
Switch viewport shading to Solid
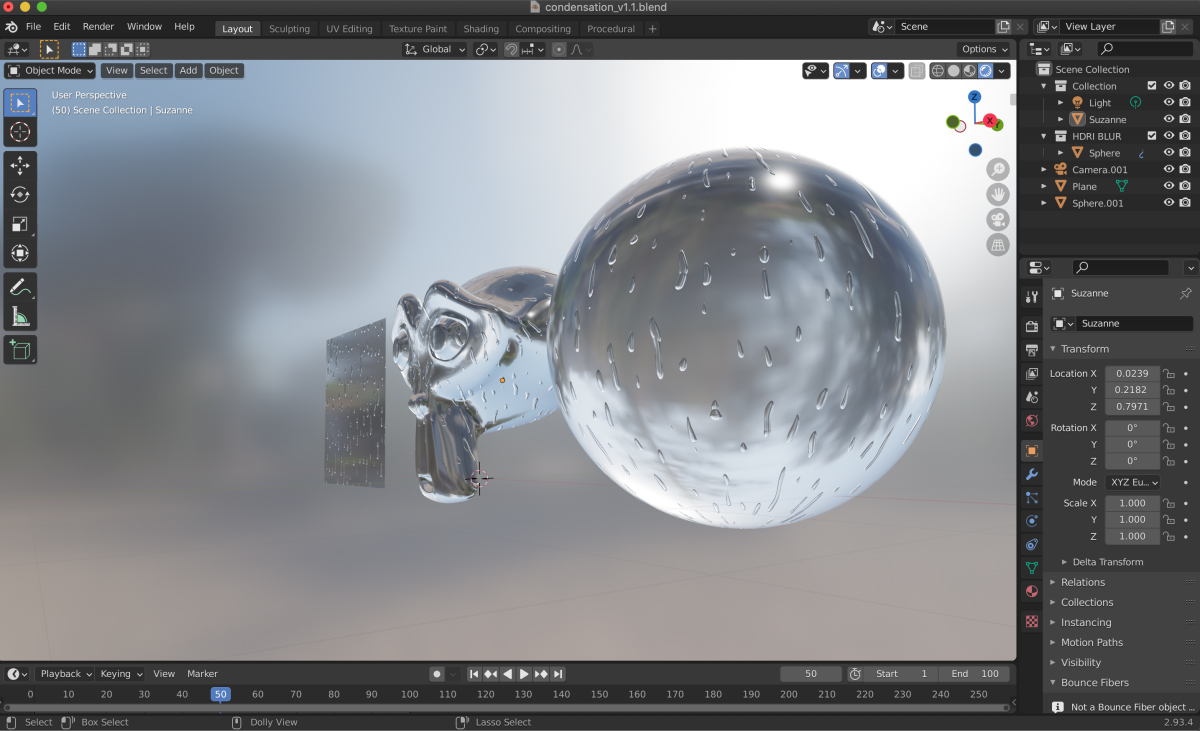[x=954, y=71]
